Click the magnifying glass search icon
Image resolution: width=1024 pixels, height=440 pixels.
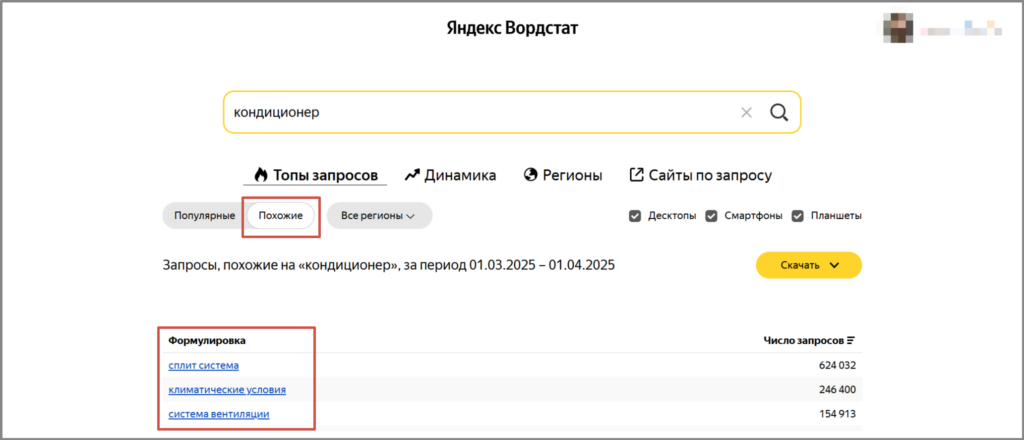[x=779, y=112]
